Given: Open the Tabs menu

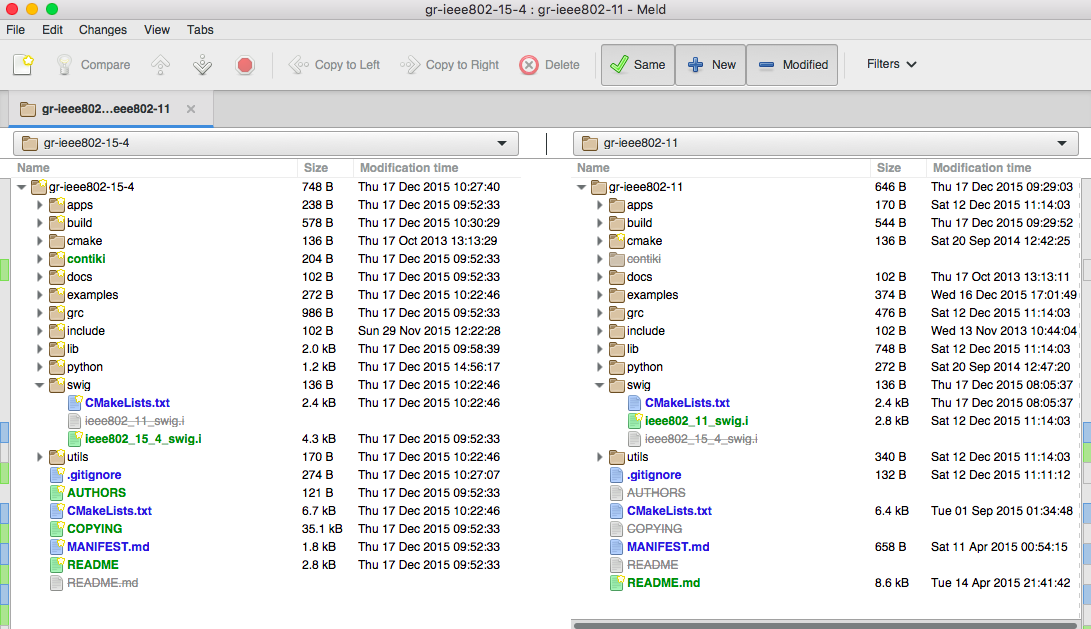Looking at the screenshot, I should [x=200, y=30].
